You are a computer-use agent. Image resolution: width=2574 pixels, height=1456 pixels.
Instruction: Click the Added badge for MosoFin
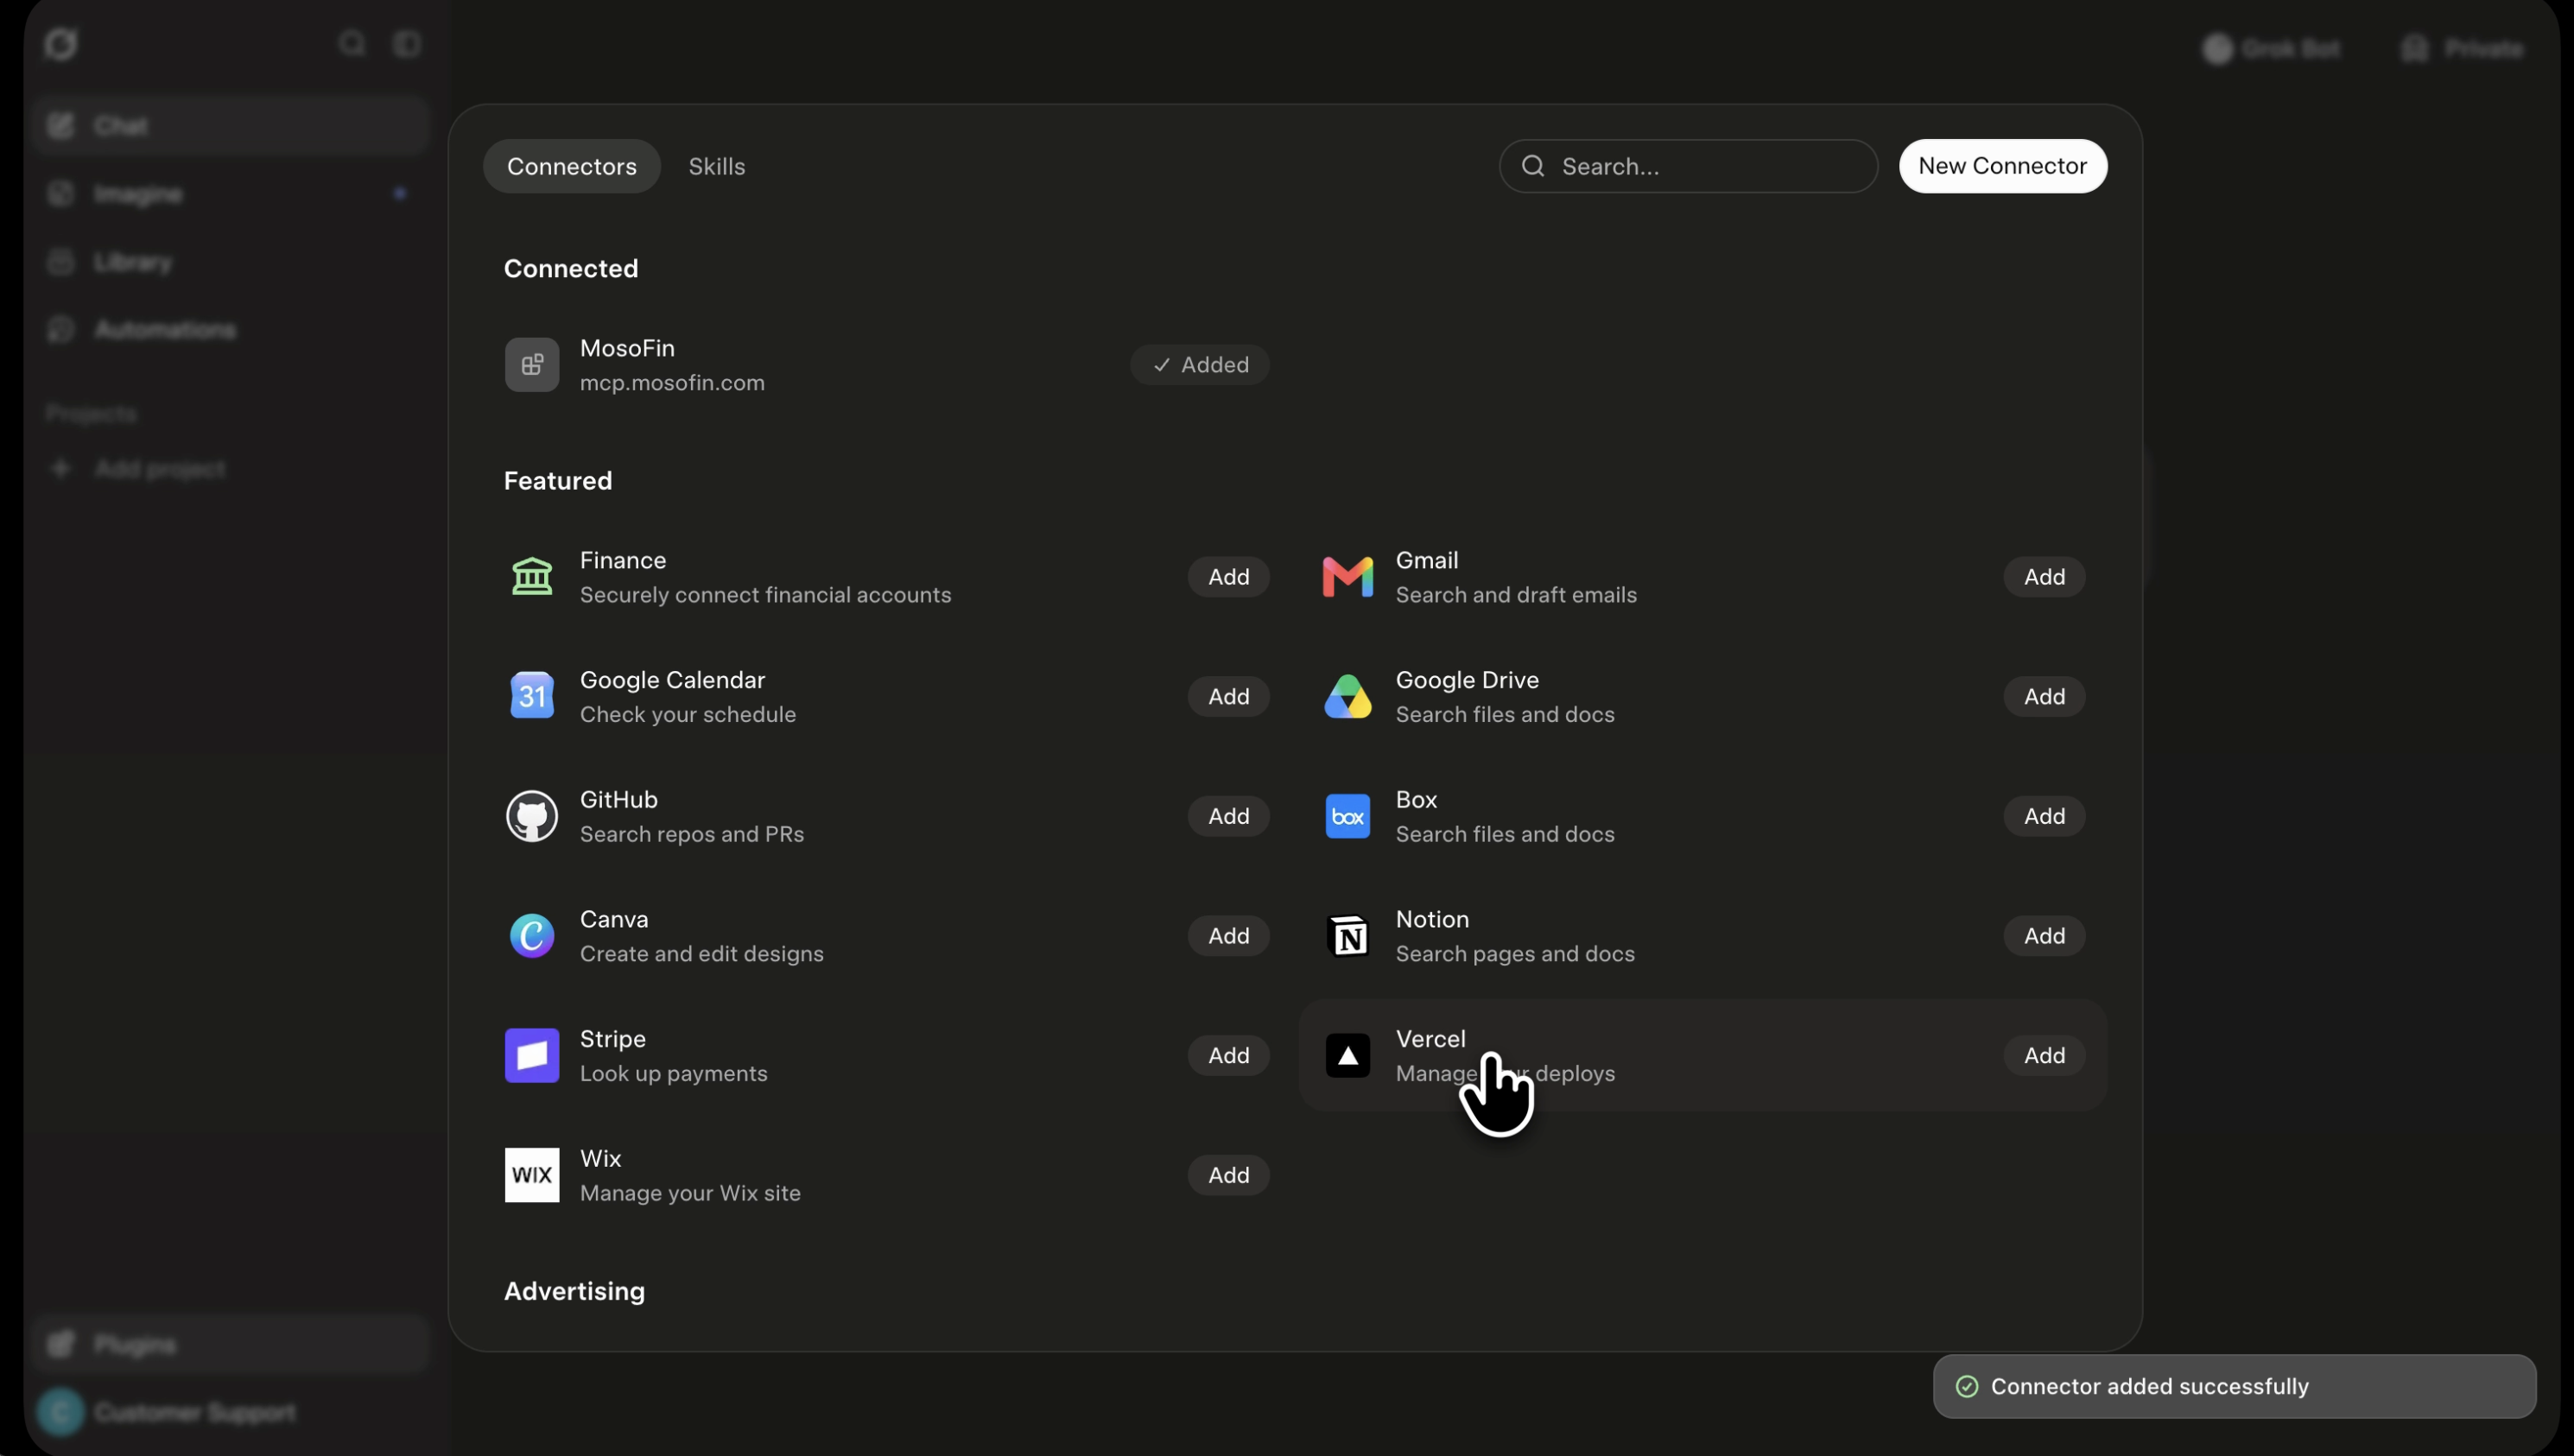[x=1200, y=365]
